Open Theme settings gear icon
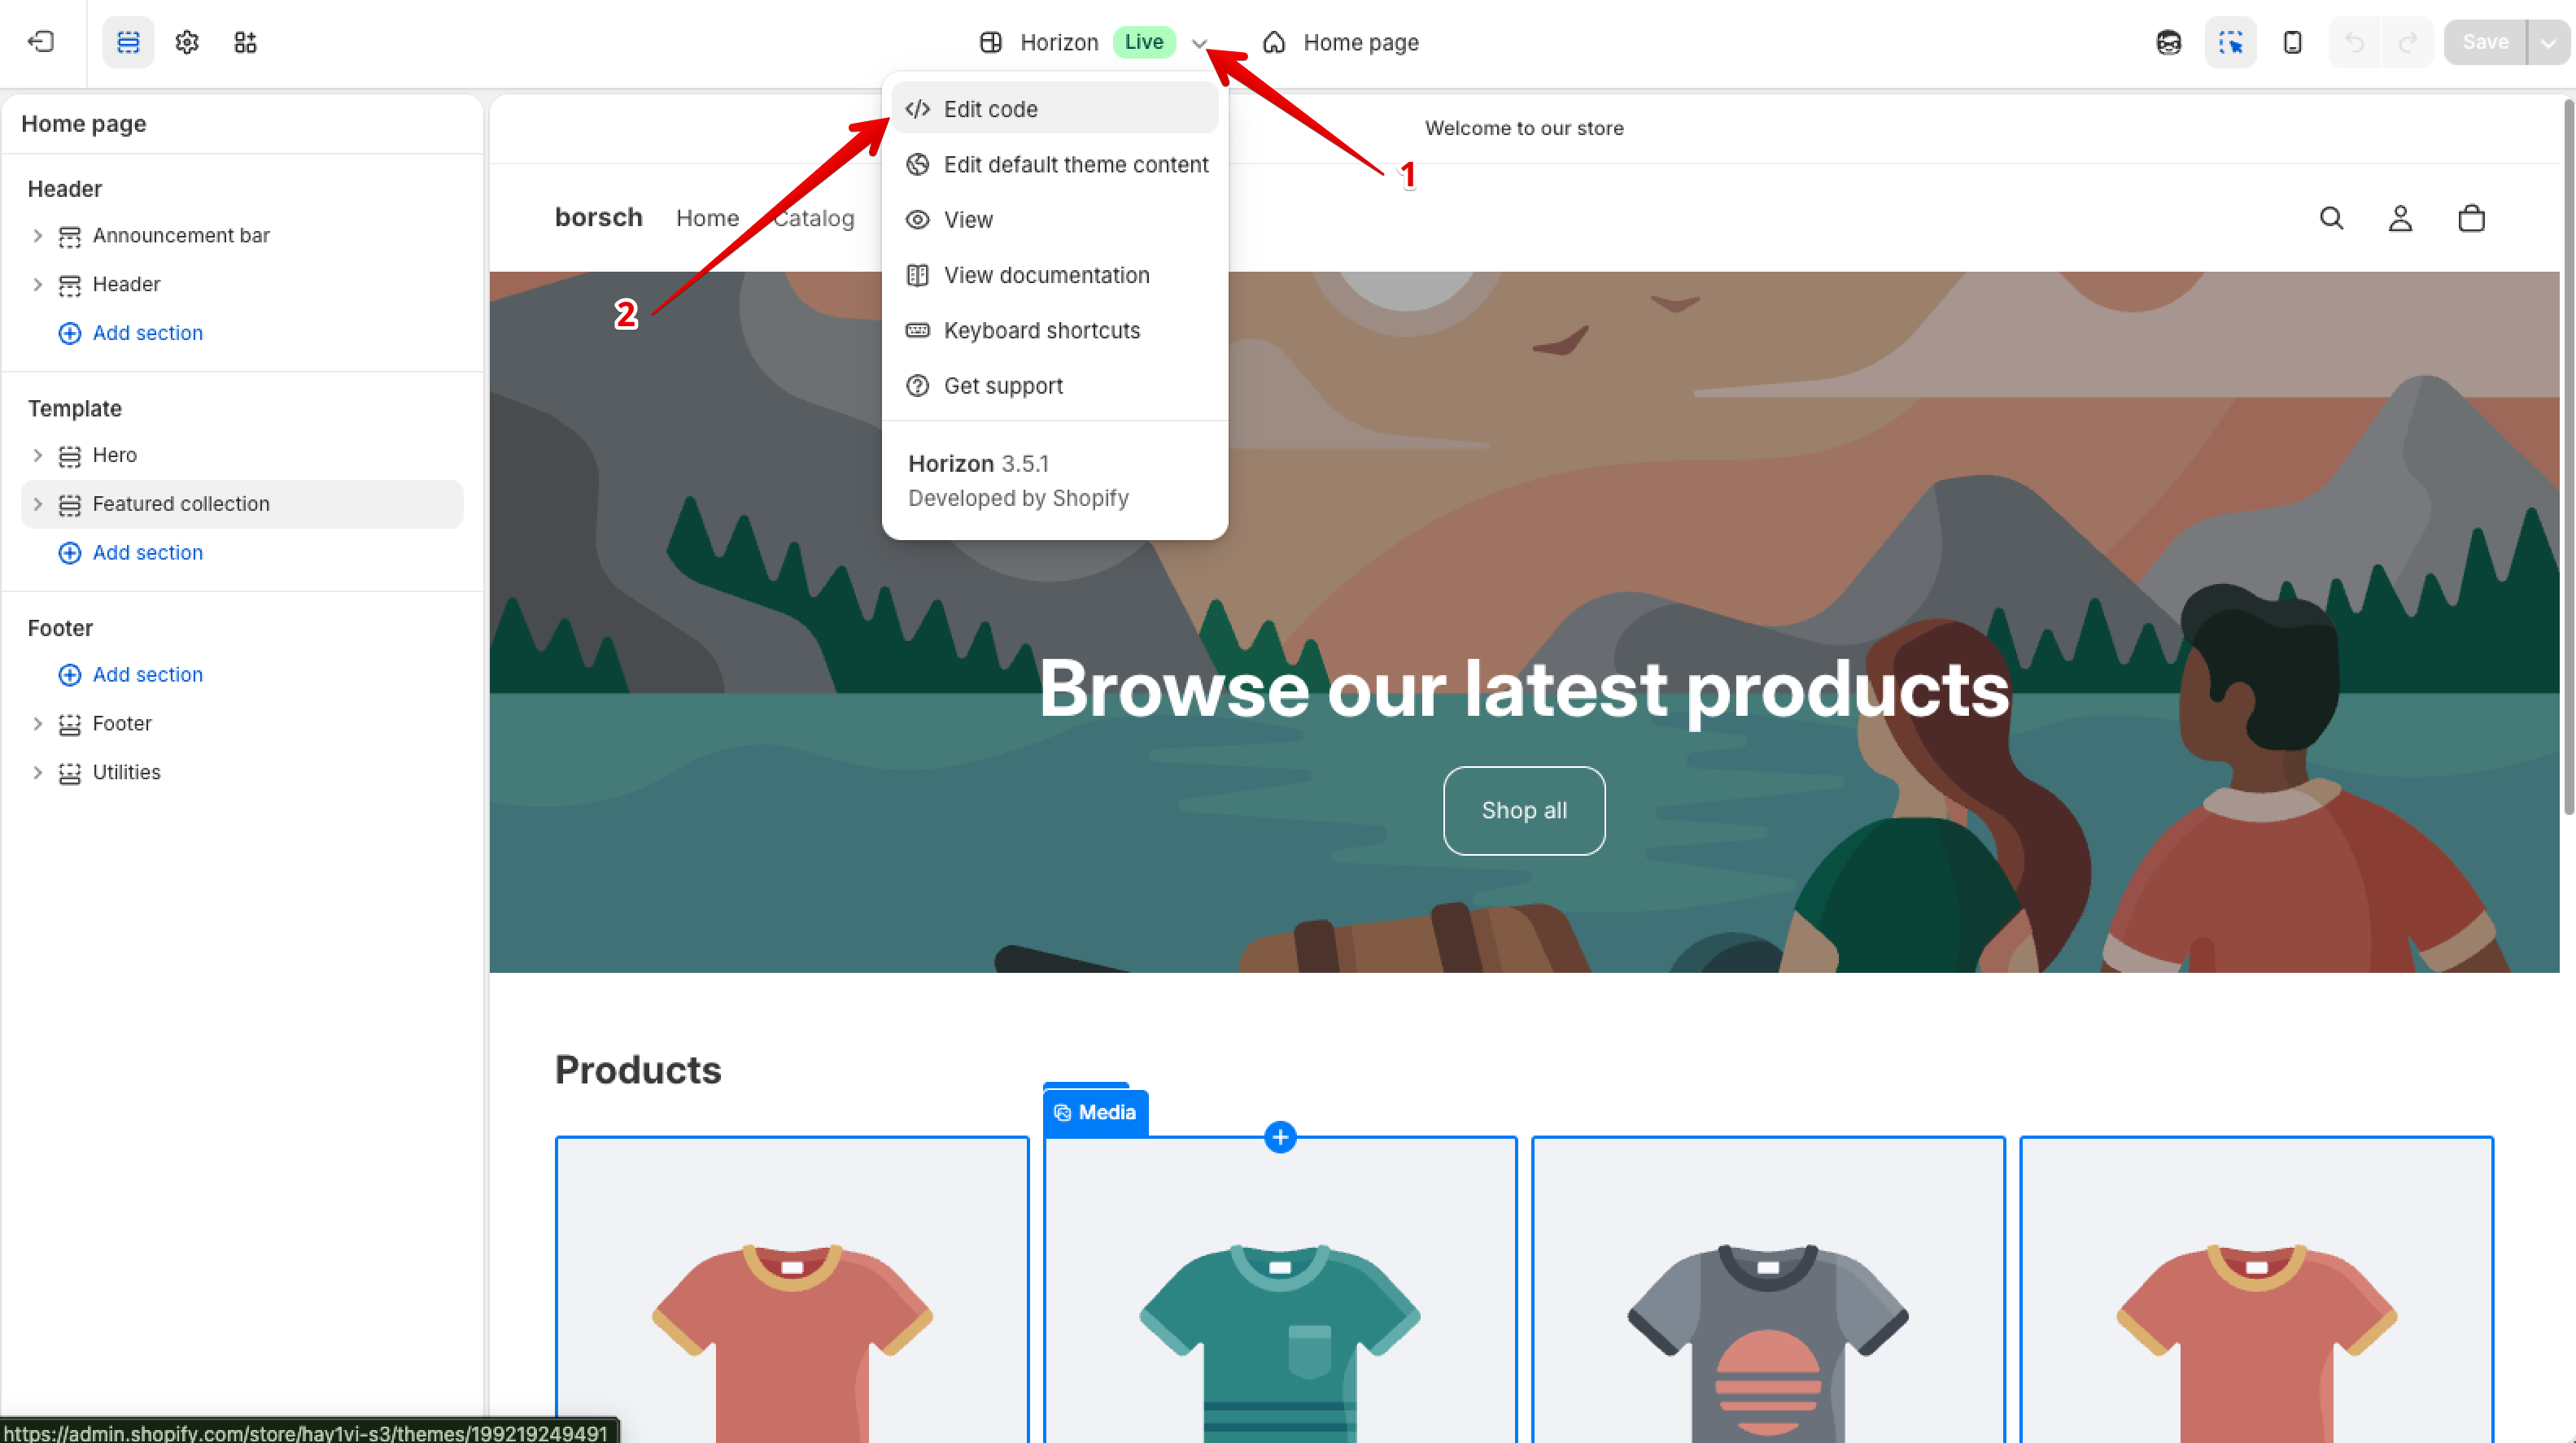The image size is (2576, 1443). coord(187,42)
